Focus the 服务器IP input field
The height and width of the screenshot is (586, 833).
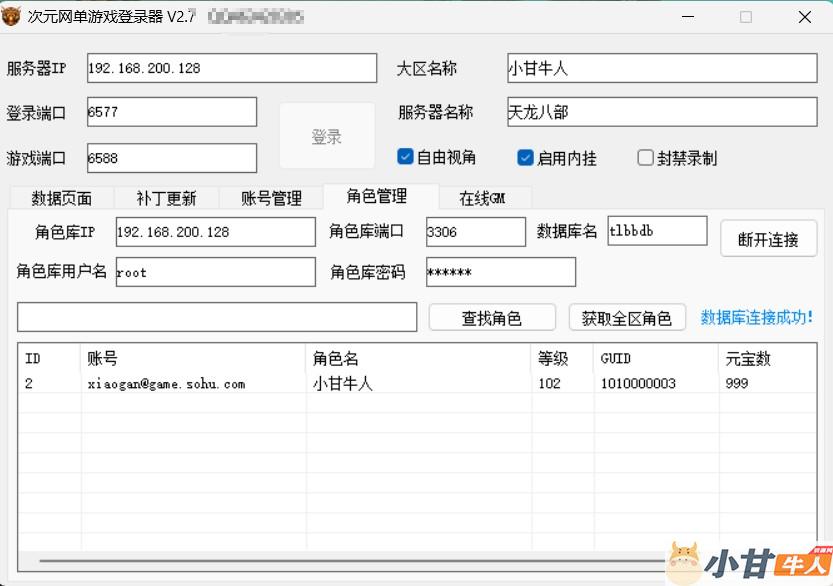click(232, 68)
